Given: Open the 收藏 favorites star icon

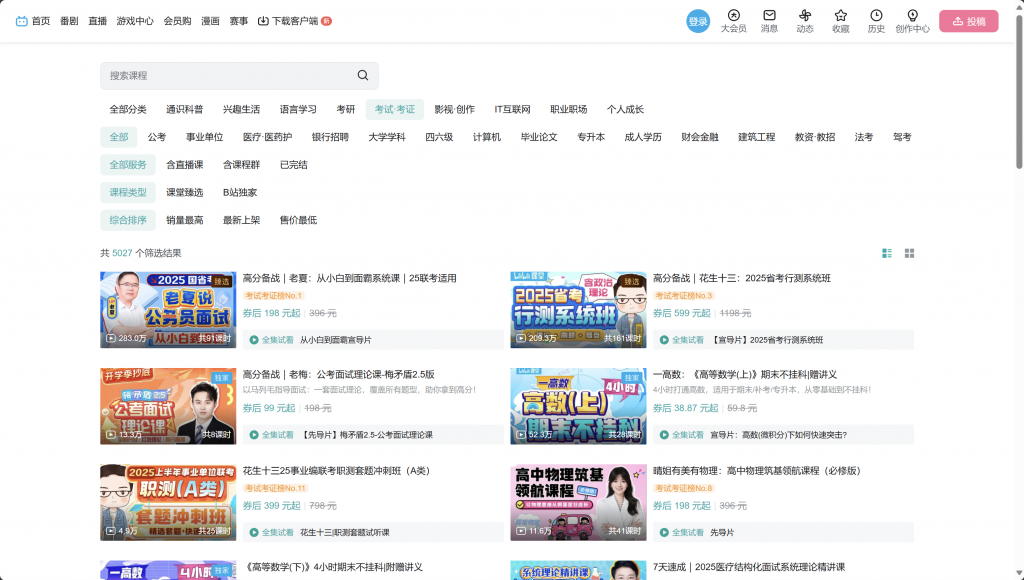Looking at the screenshot, I should coord(840,15).
